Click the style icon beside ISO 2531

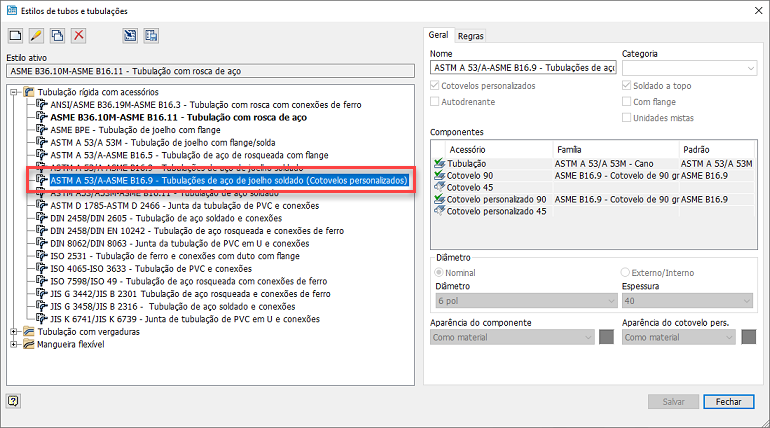(x=42, y=256)
